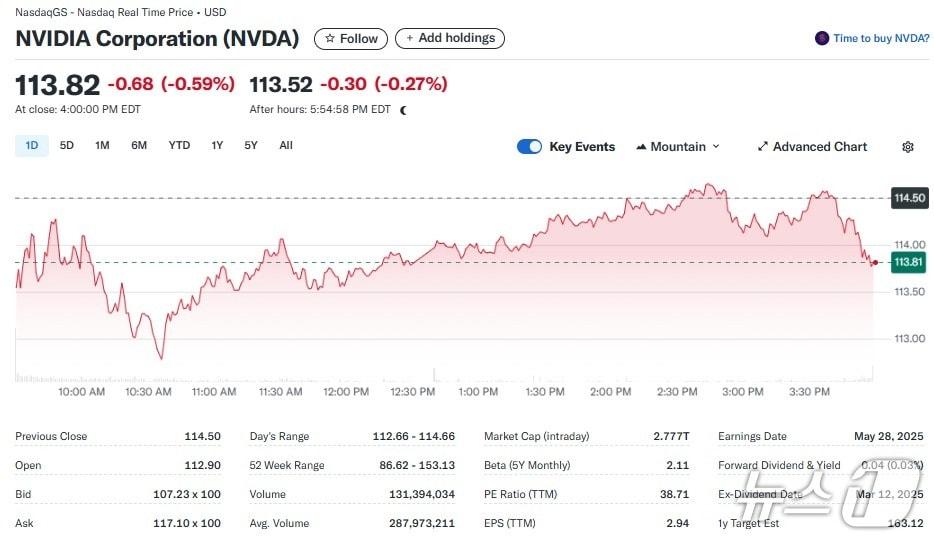
Task: Open the Time to buy NVDA link
Action: [x=881, y=39]
